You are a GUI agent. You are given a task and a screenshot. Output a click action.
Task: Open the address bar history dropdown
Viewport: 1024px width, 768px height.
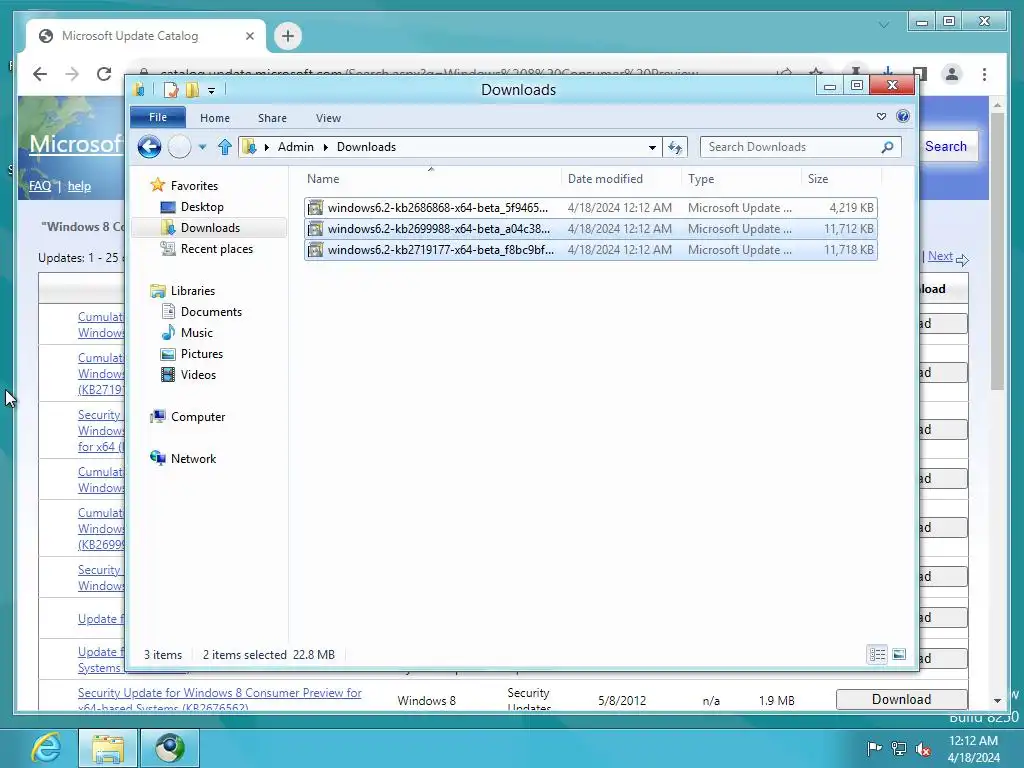[652, 147]
